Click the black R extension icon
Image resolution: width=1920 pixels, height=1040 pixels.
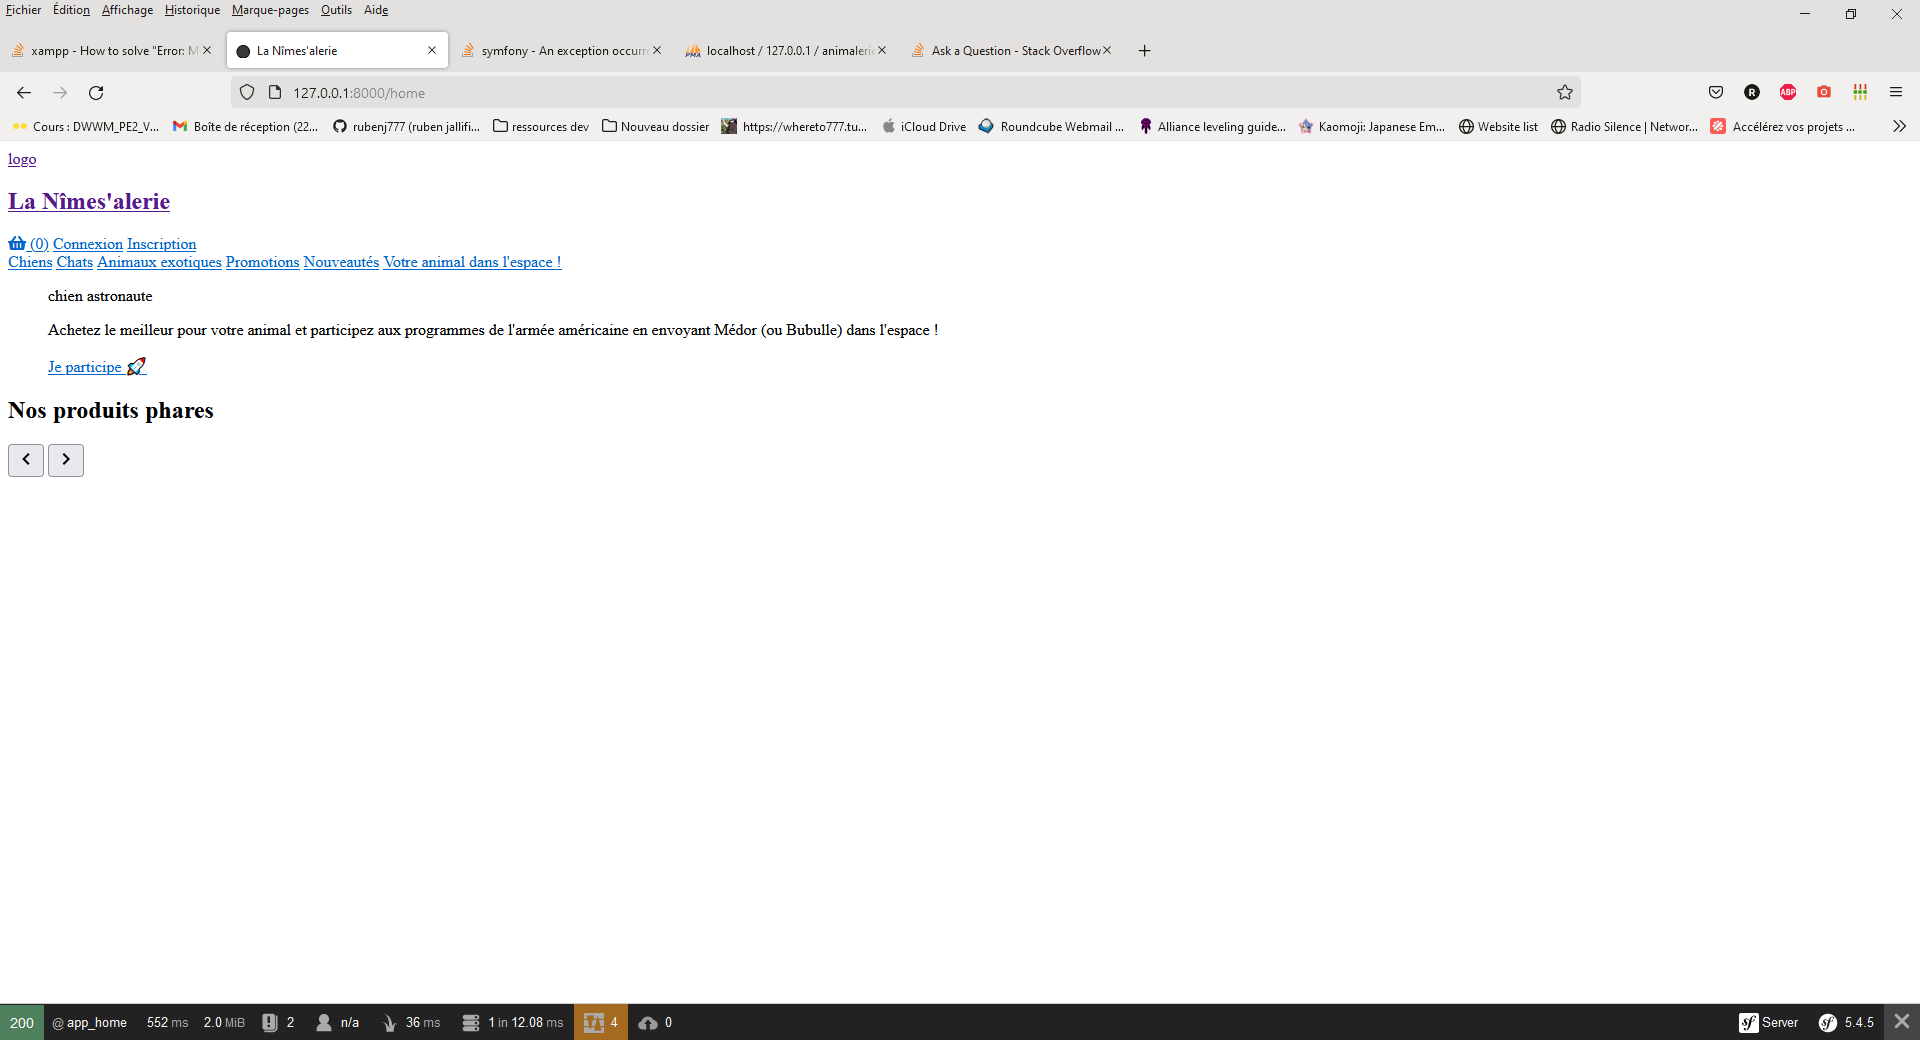1752,92
